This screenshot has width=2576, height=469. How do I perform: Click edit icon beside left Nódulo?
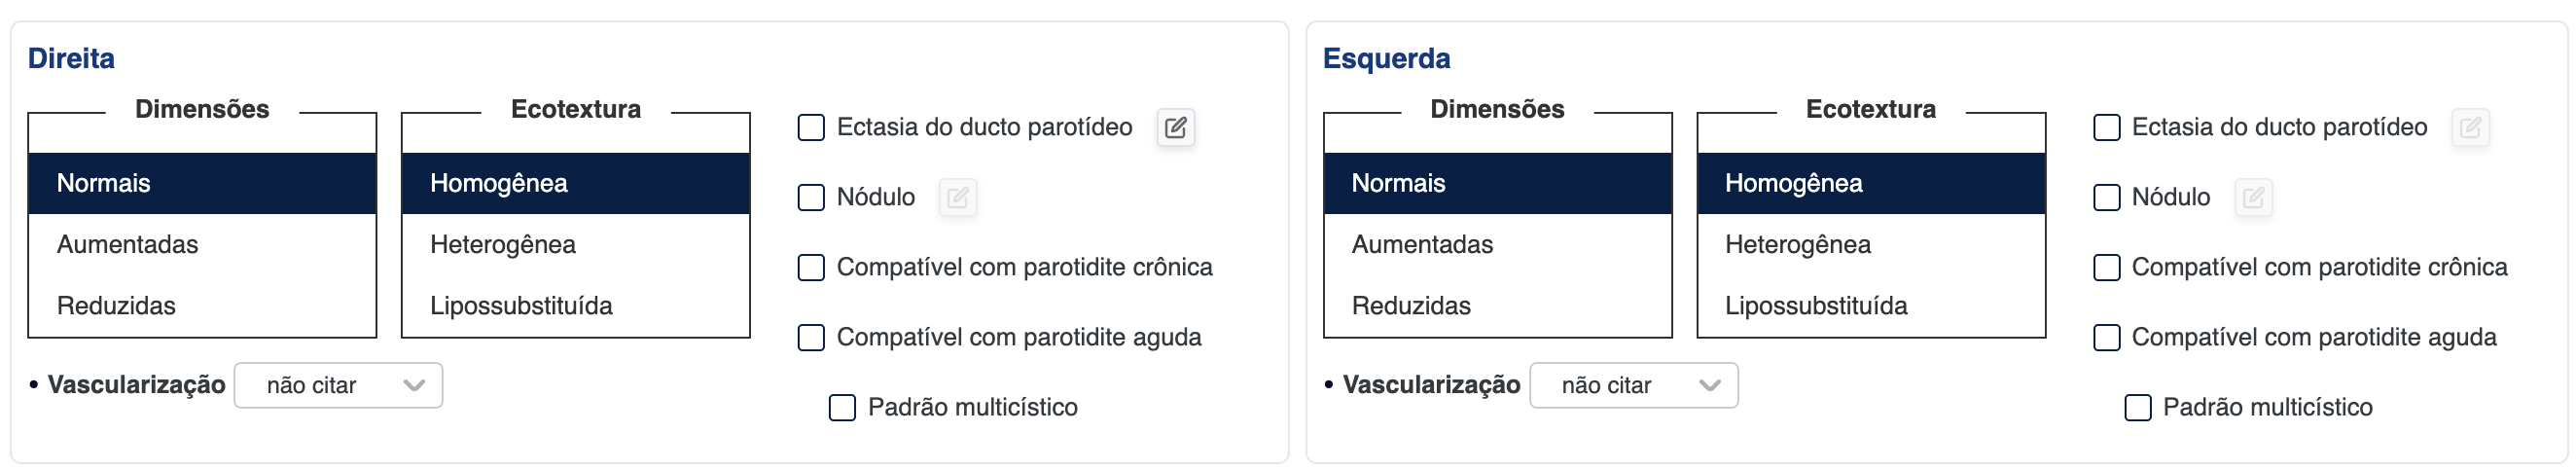2252,197
